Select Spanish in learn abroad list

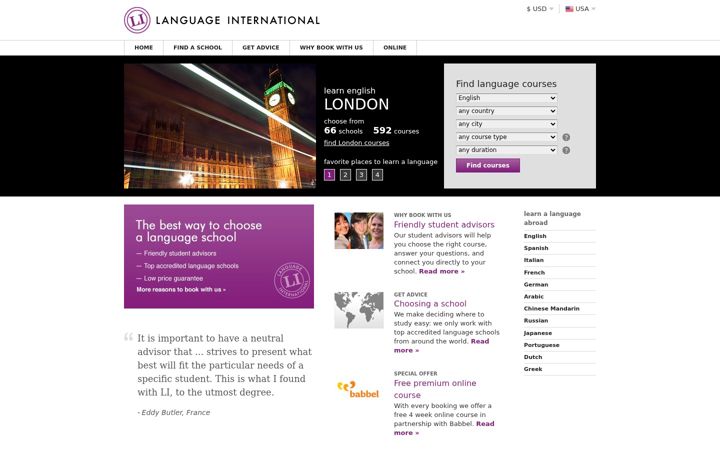(x=536, y=248)
